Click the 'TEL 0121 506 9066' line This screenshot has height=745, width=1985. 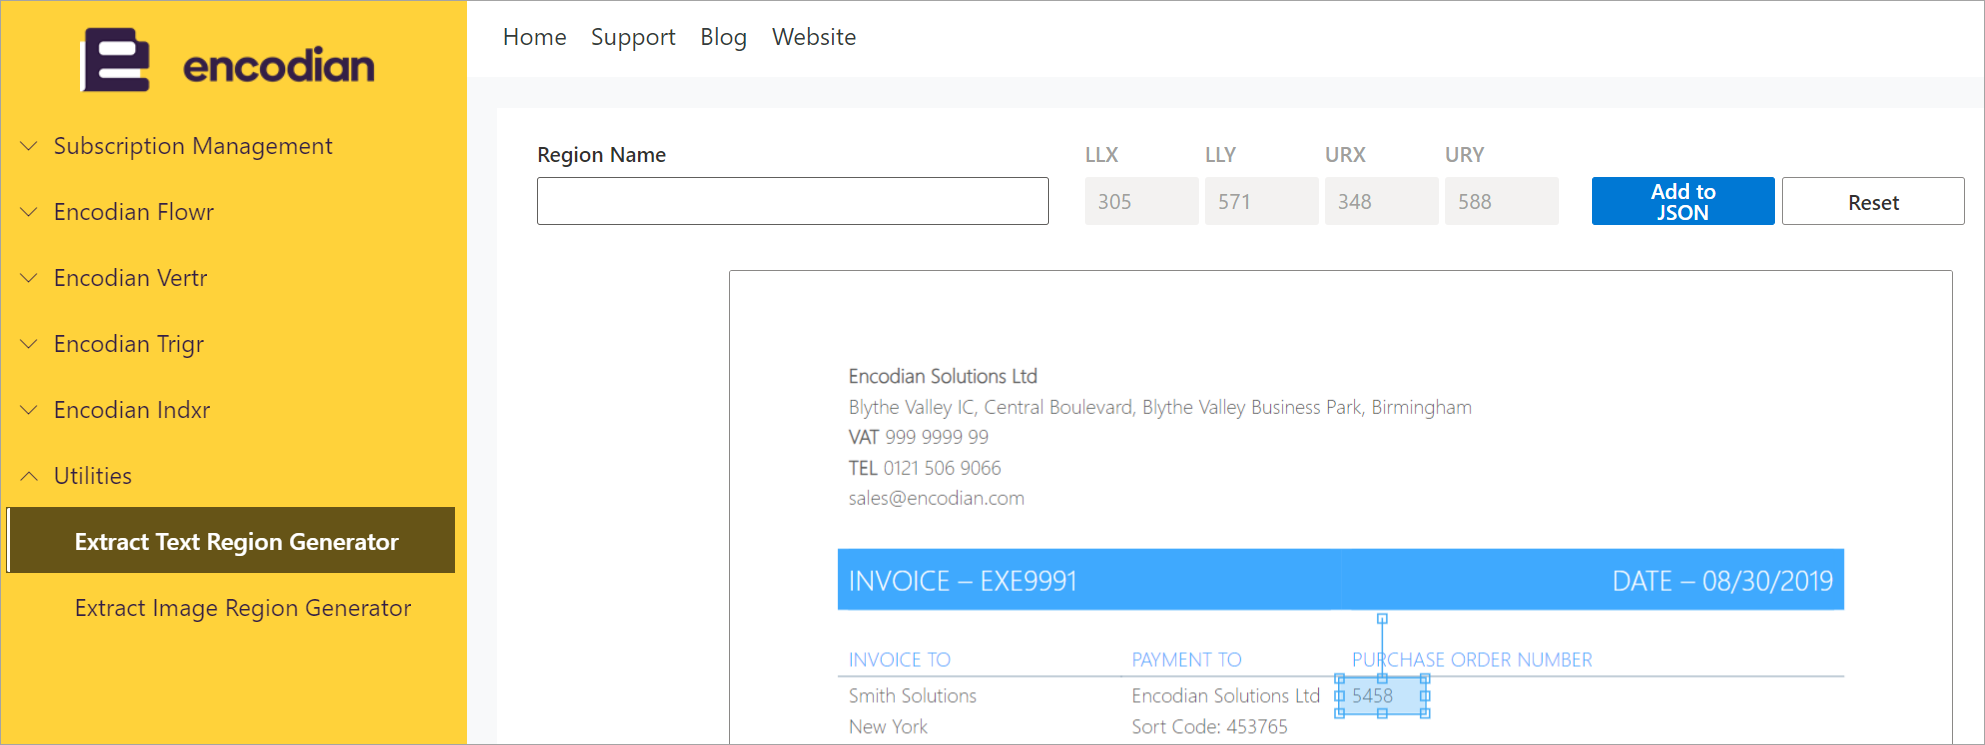[924, 468]
